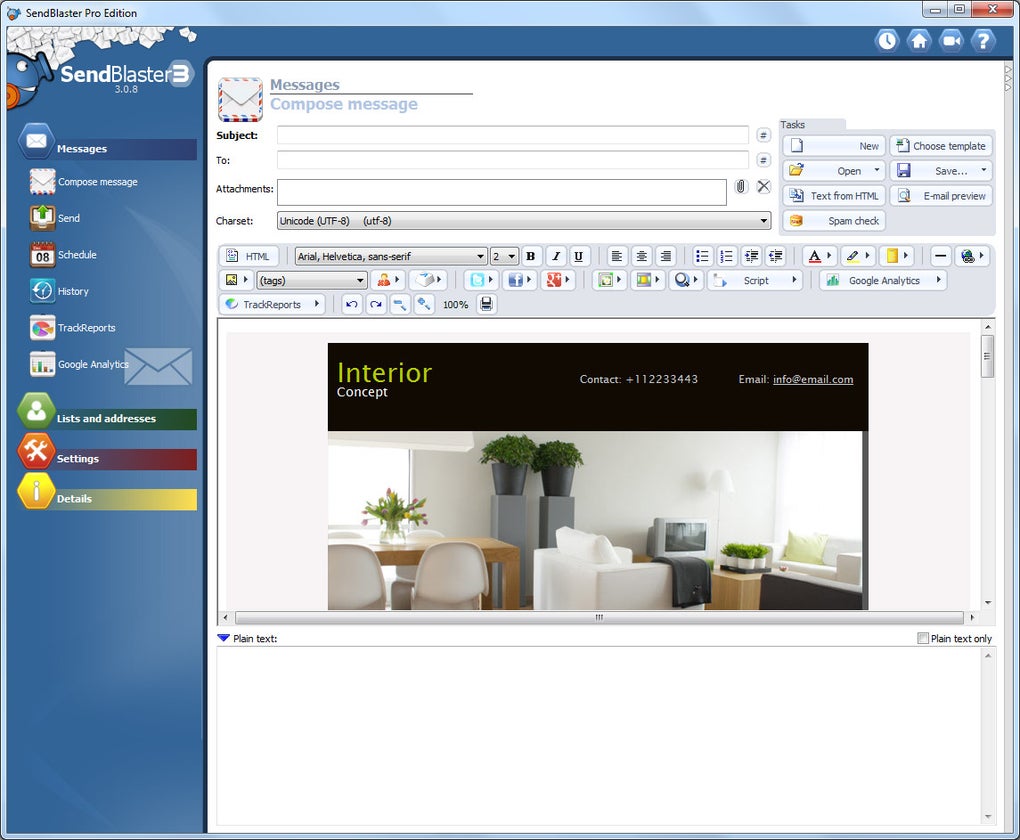This screenshot has height=840, width=1020.
Task: Open the Twitter share toolbar icon
Action: pyautogui.click(x=481, y=280)
